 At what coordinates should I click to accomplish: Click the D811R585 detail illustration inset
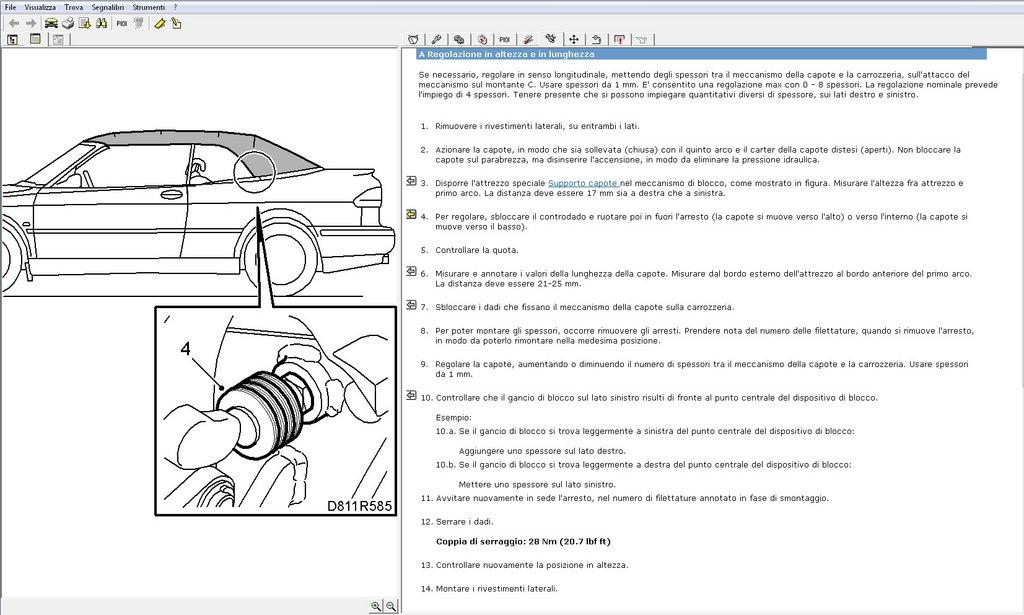pos(276,411)
